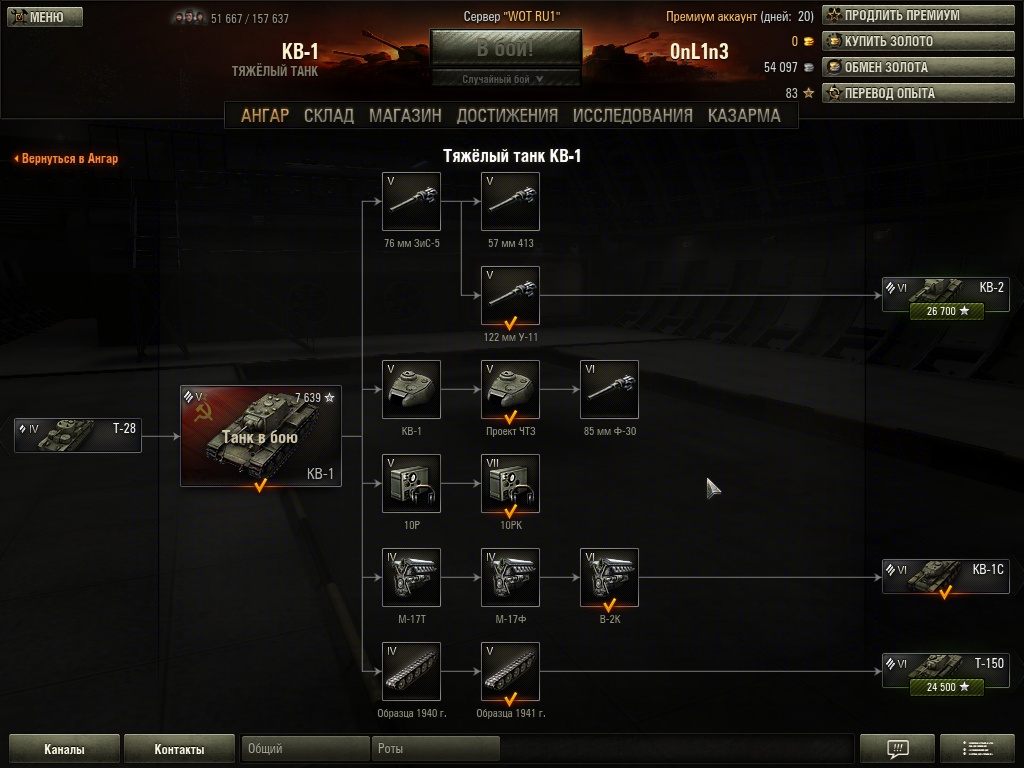Pick the М-17Ф engine module
The height and width of the screenshot is (768, 1024).
click(510, 577)
